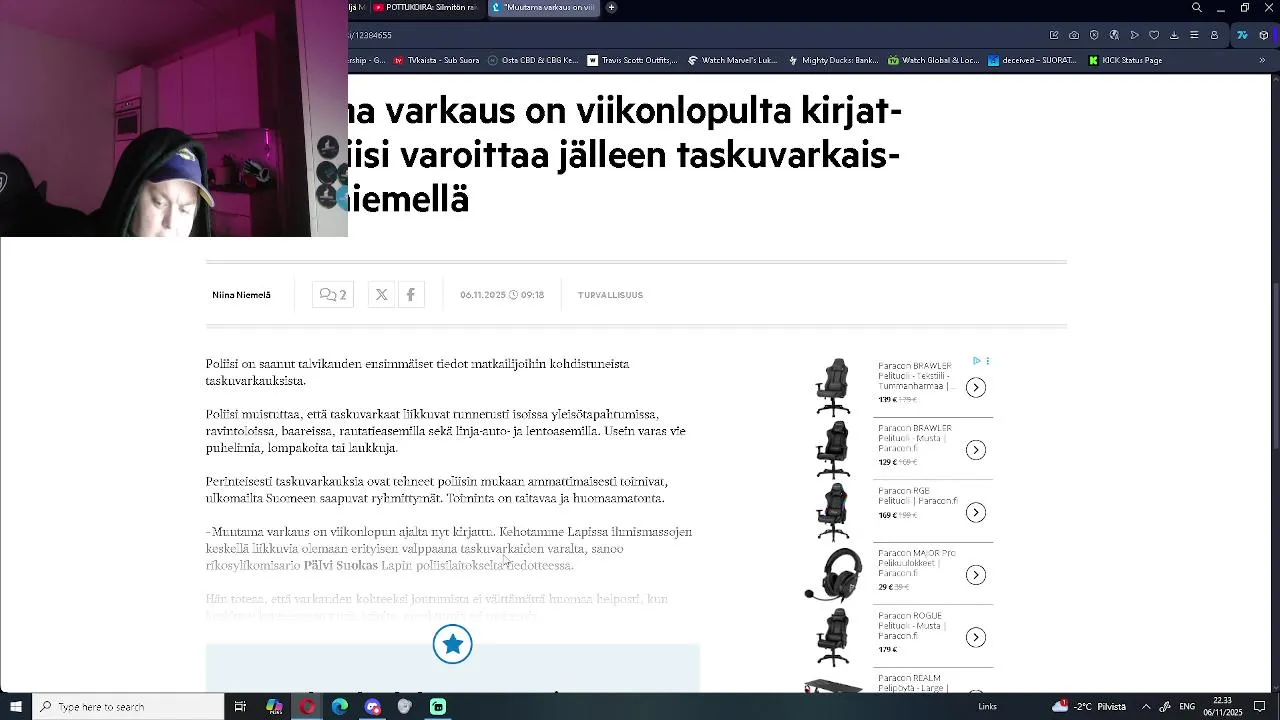1280x720 pixels.
Task: Open arrow for Paracon ROGUE chair ad
Action: (976, 638)
